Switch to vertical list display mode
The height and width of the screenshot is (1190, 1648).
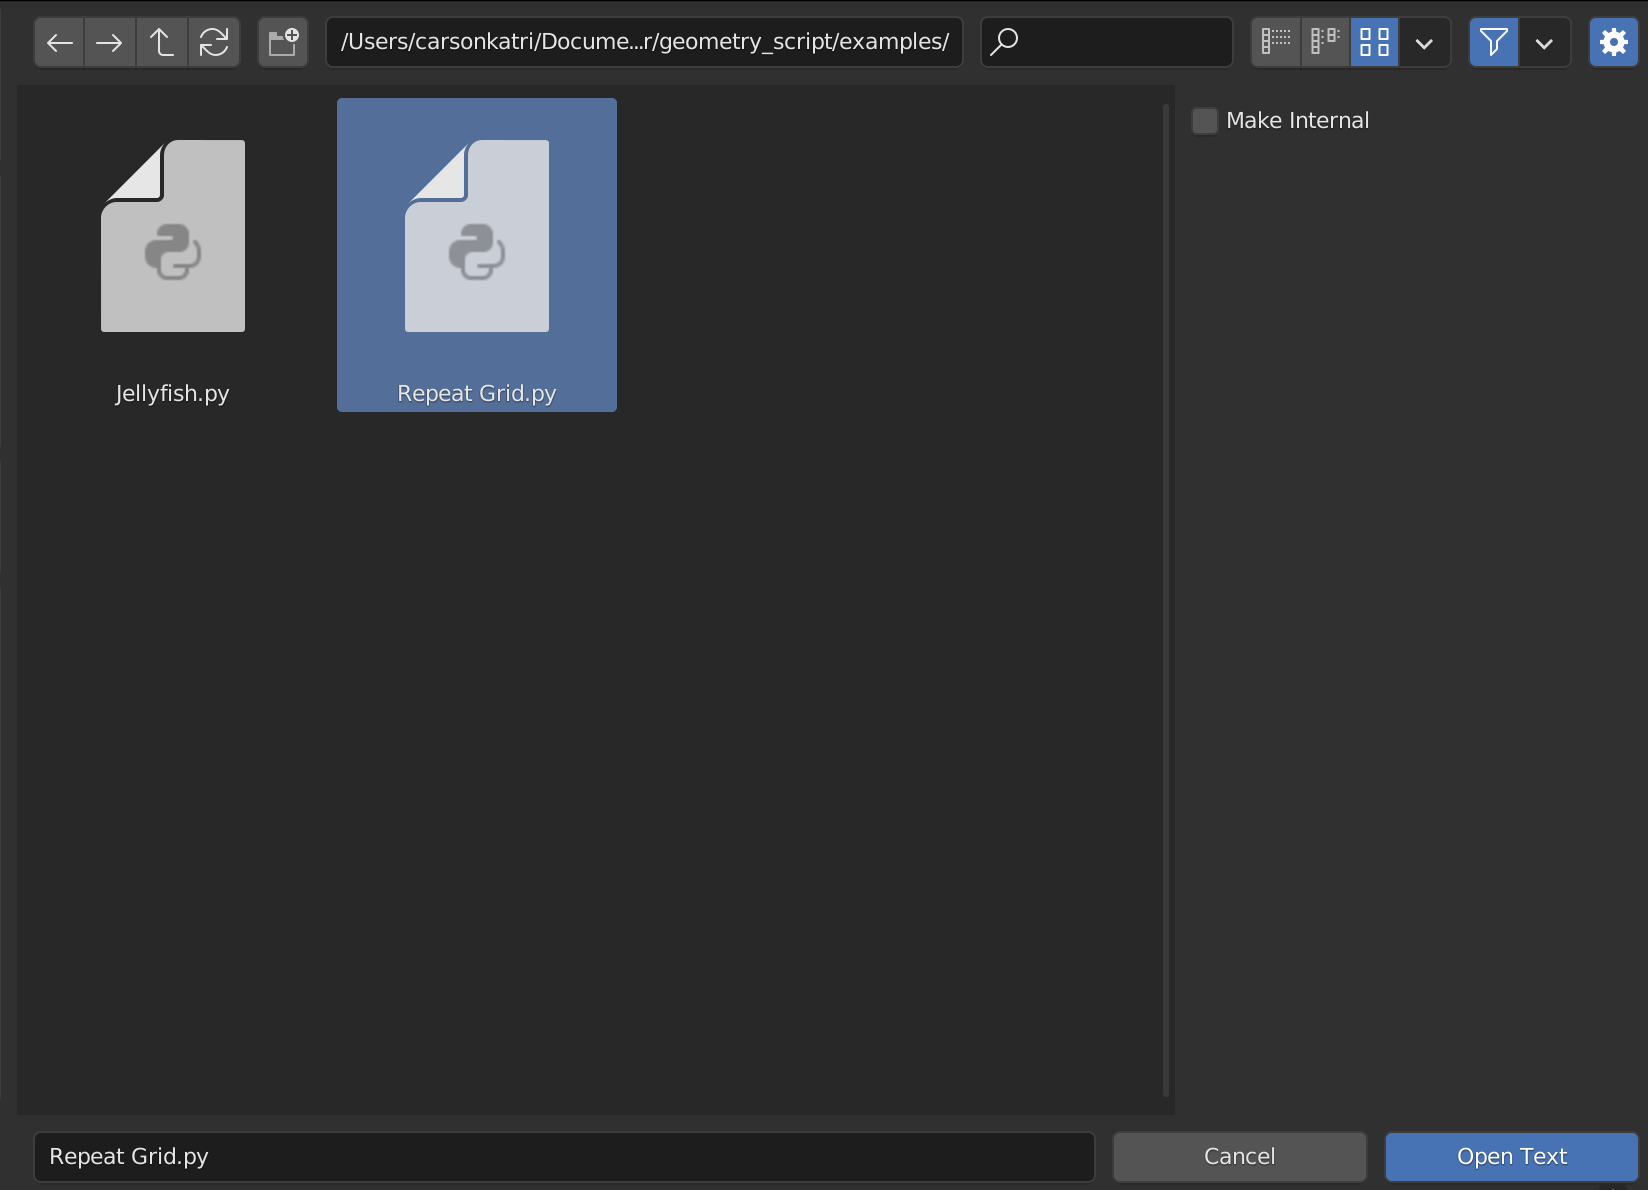[1276, 42]
